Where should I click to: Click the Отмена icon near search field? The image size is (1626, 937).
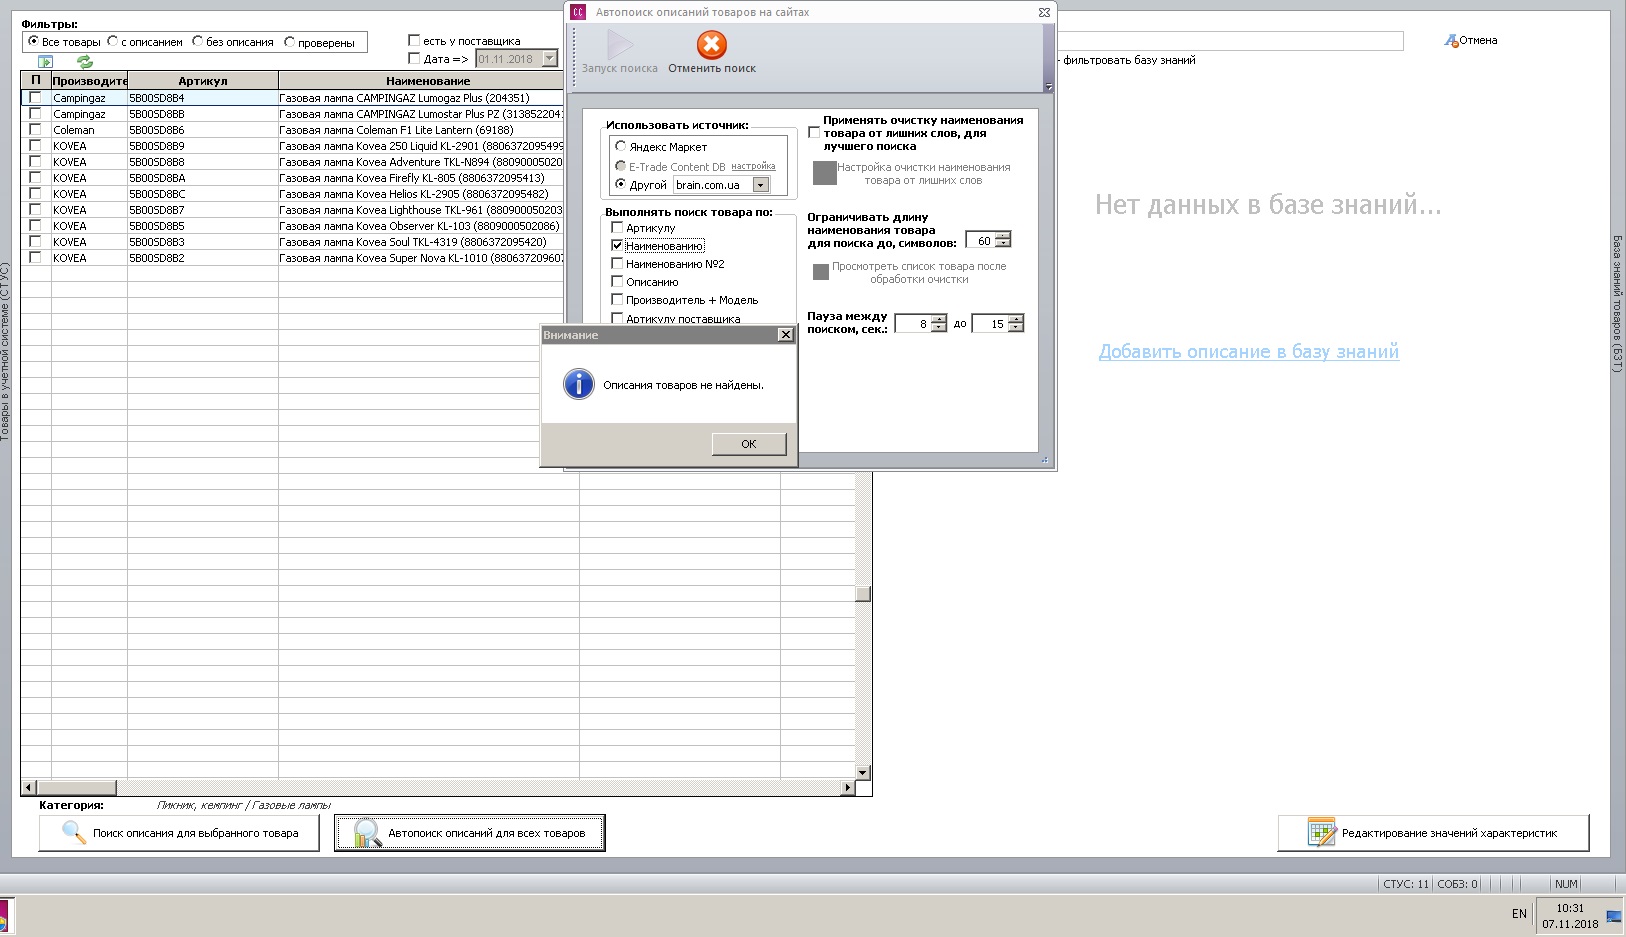pyautogui.click(x=1451, y=41)
